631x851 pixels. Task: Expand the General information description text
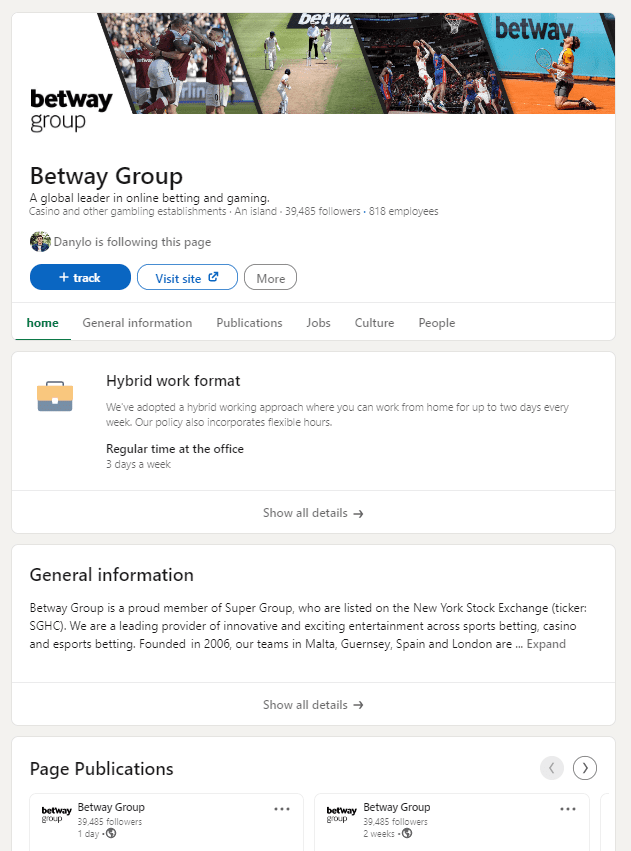[546, 644]
